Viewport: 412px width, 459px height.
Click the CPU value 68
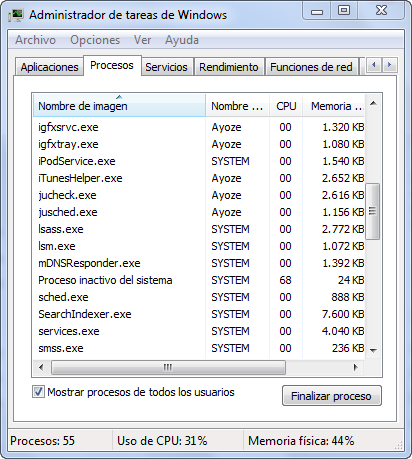click(x=285, y=280)
